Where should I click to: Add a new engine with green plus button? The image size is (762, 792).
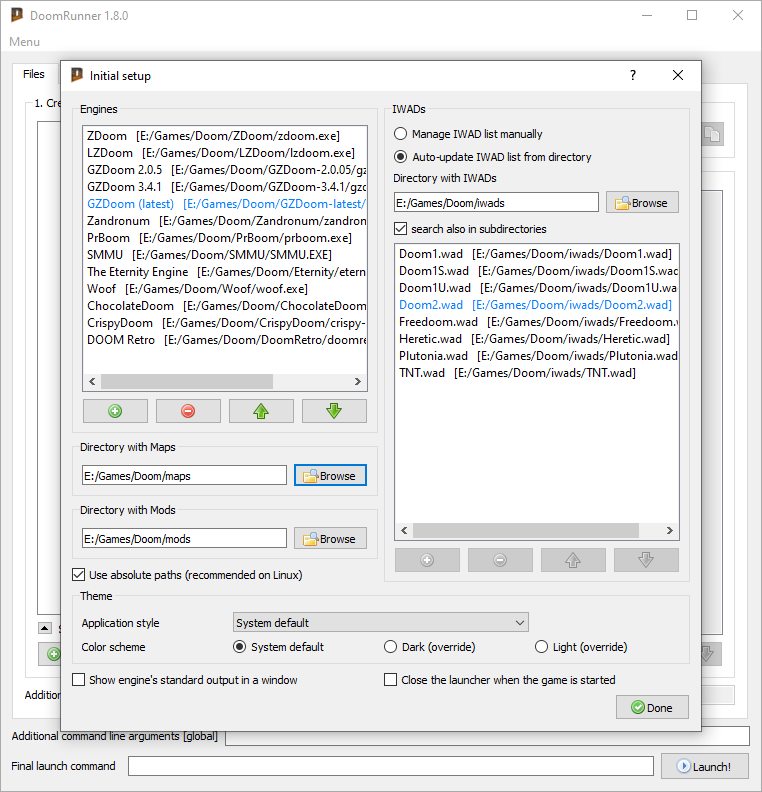click(115, 411)
